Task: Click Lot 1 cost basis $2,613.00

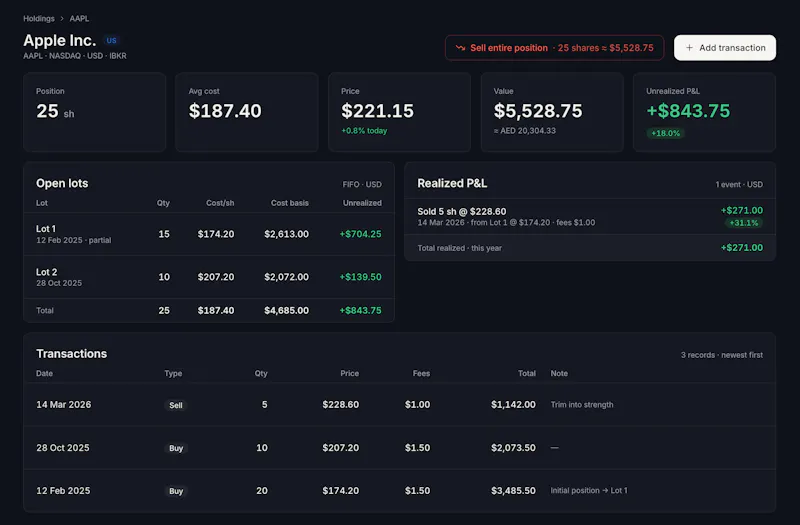Action: [286, 234]
